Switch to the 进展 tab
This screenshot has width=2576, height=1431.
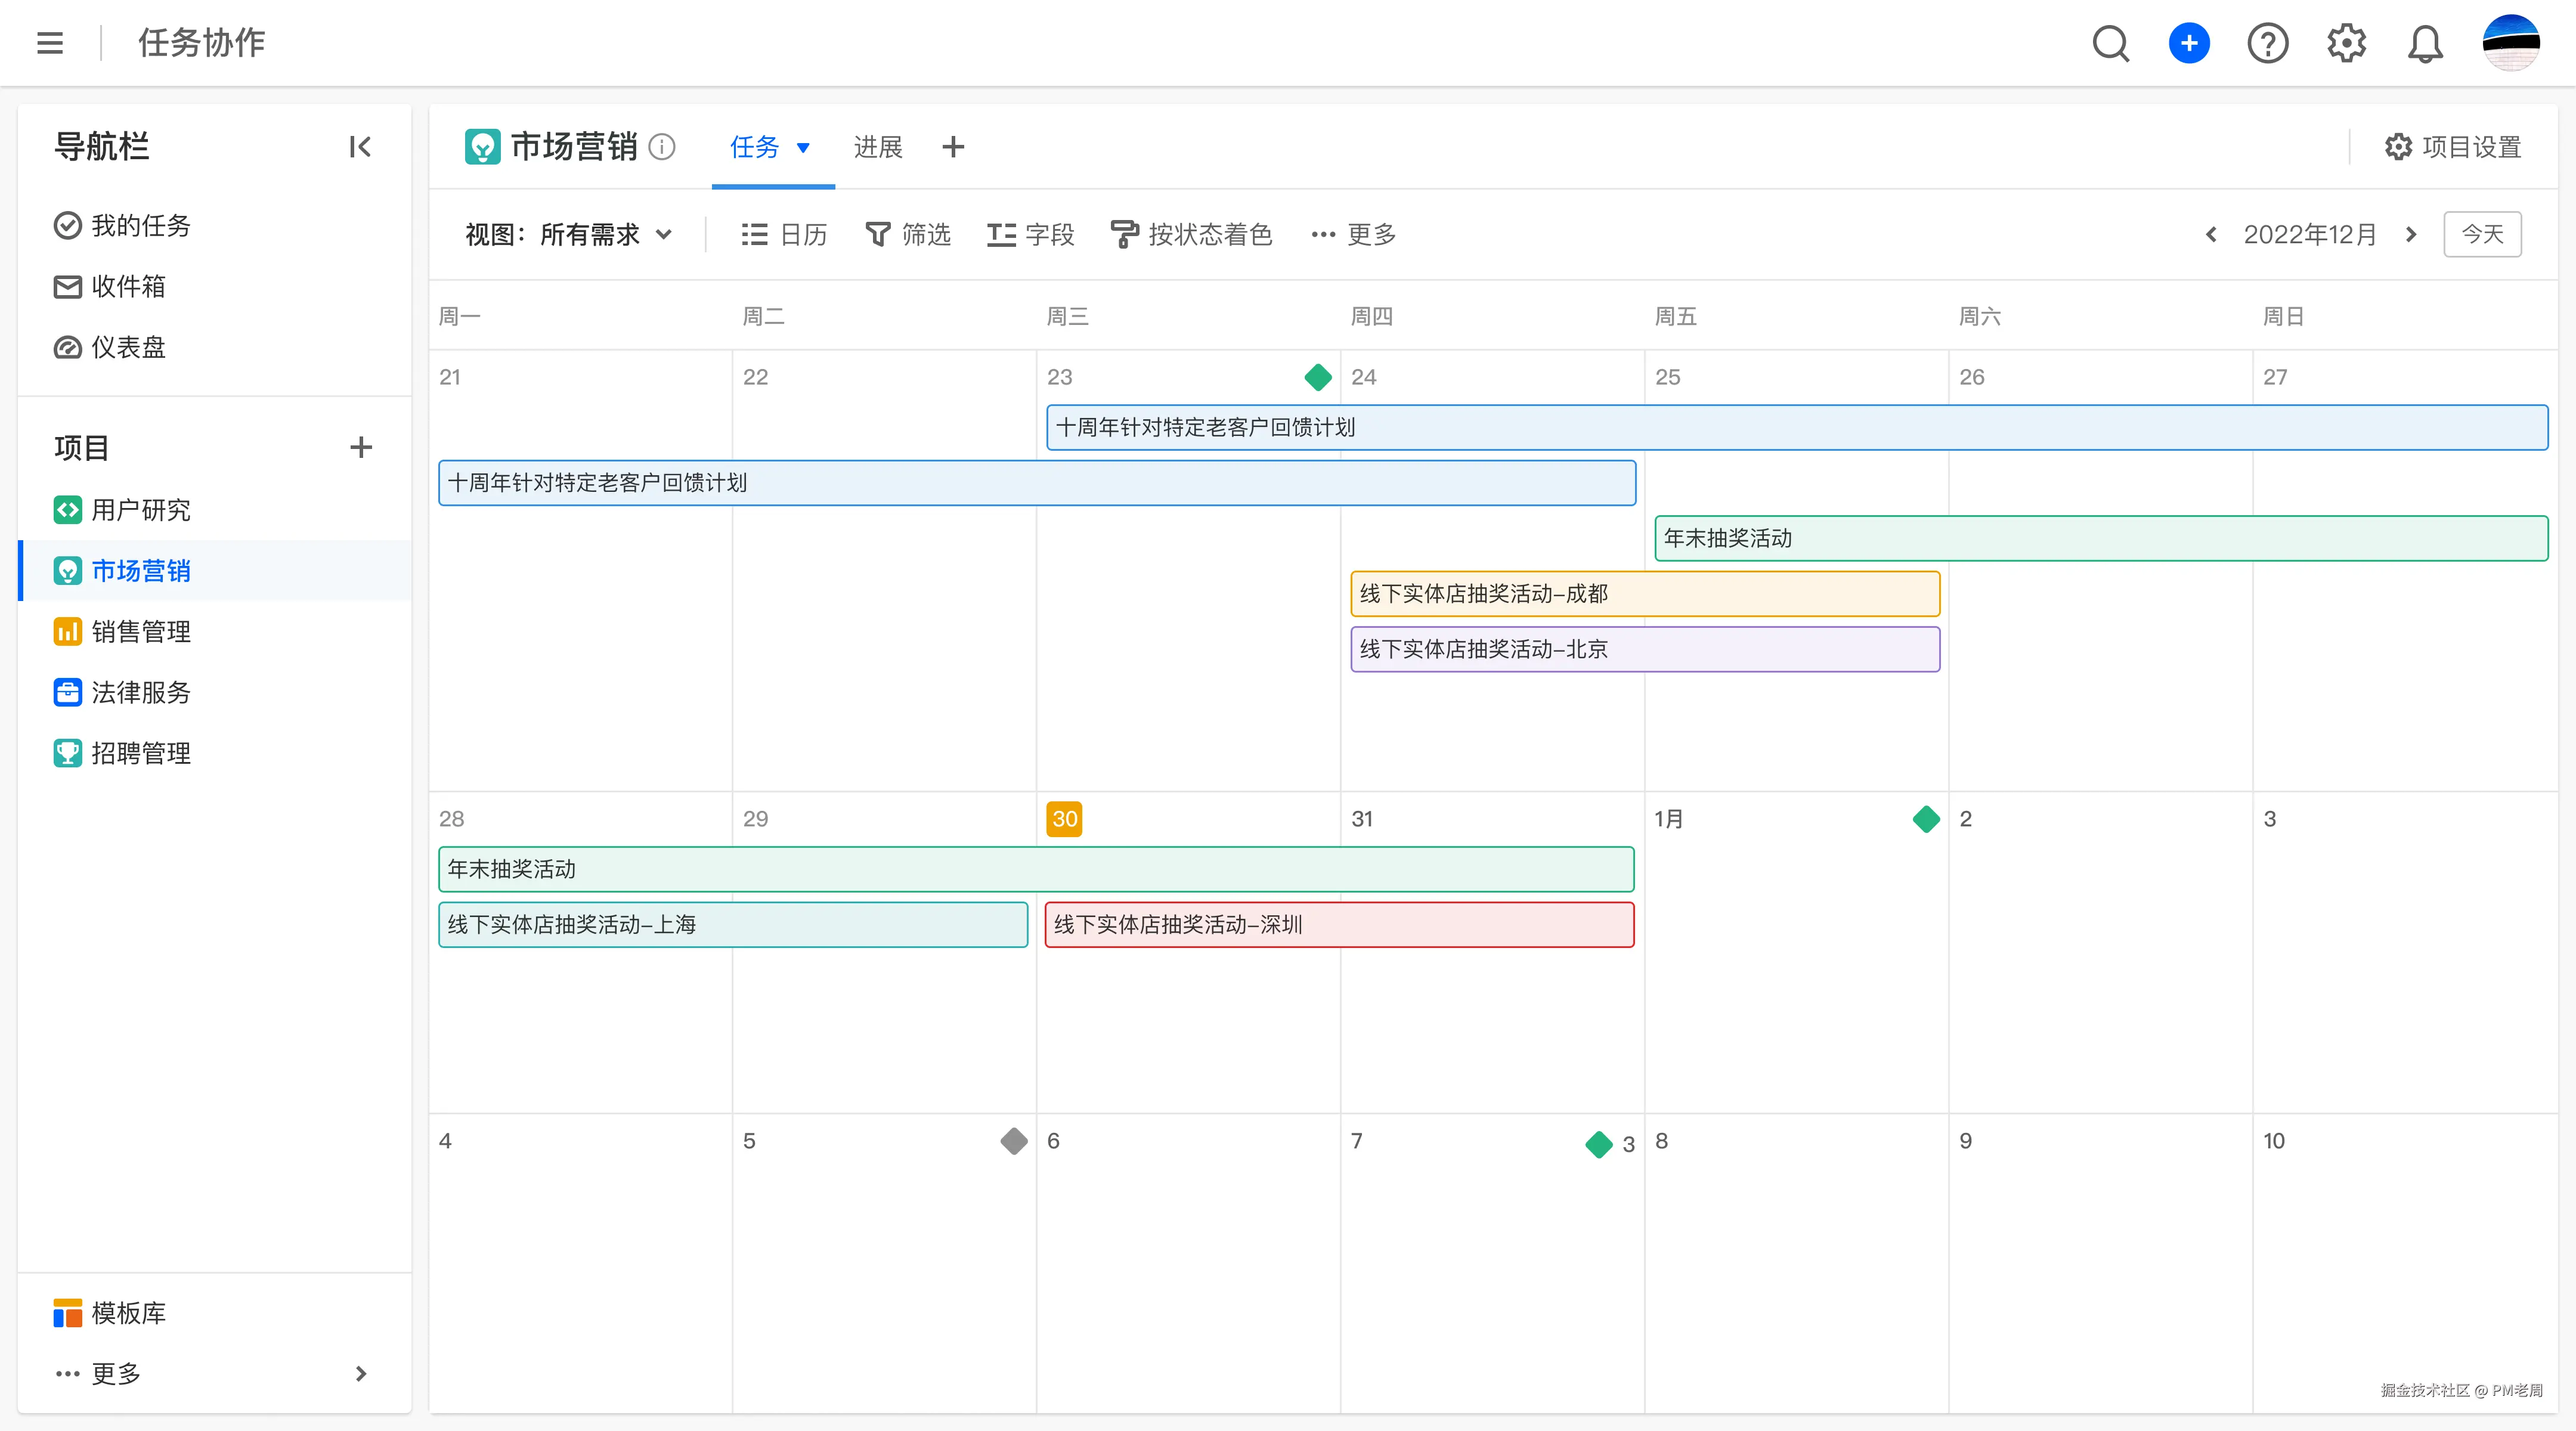click(x=877, y=147)
